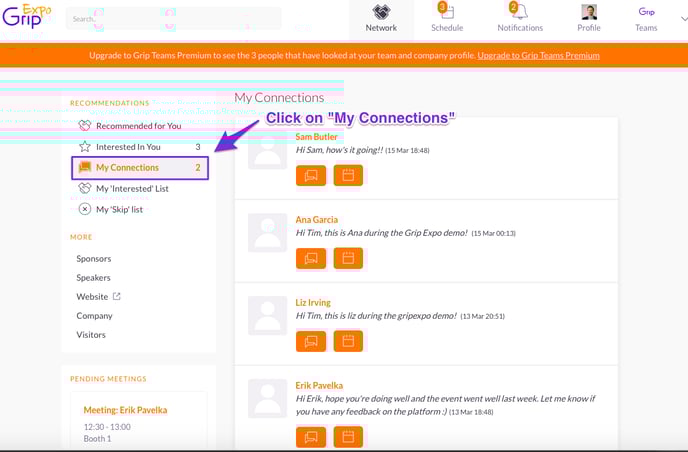Screen dimensions: 688x452
Task: Open Sam Butler's profile name
Action: [x=316, y=137]
